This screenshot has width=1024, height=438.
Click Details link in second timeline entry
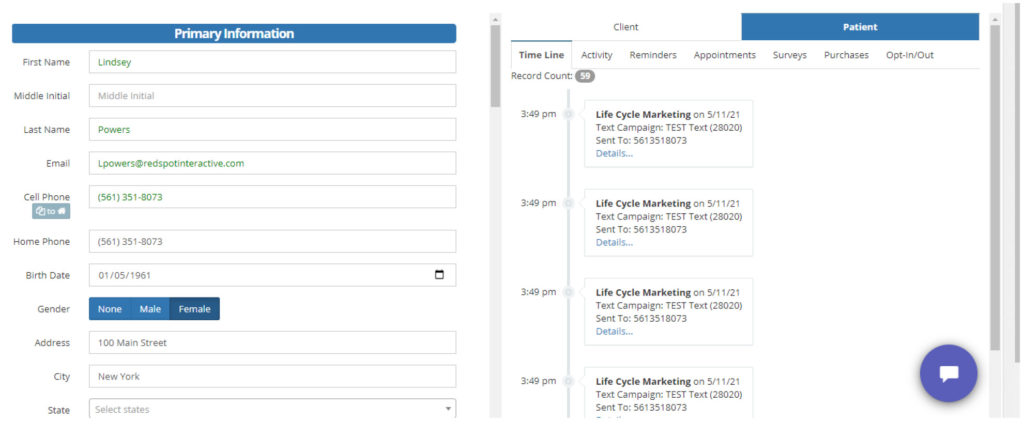pos(614,242)
